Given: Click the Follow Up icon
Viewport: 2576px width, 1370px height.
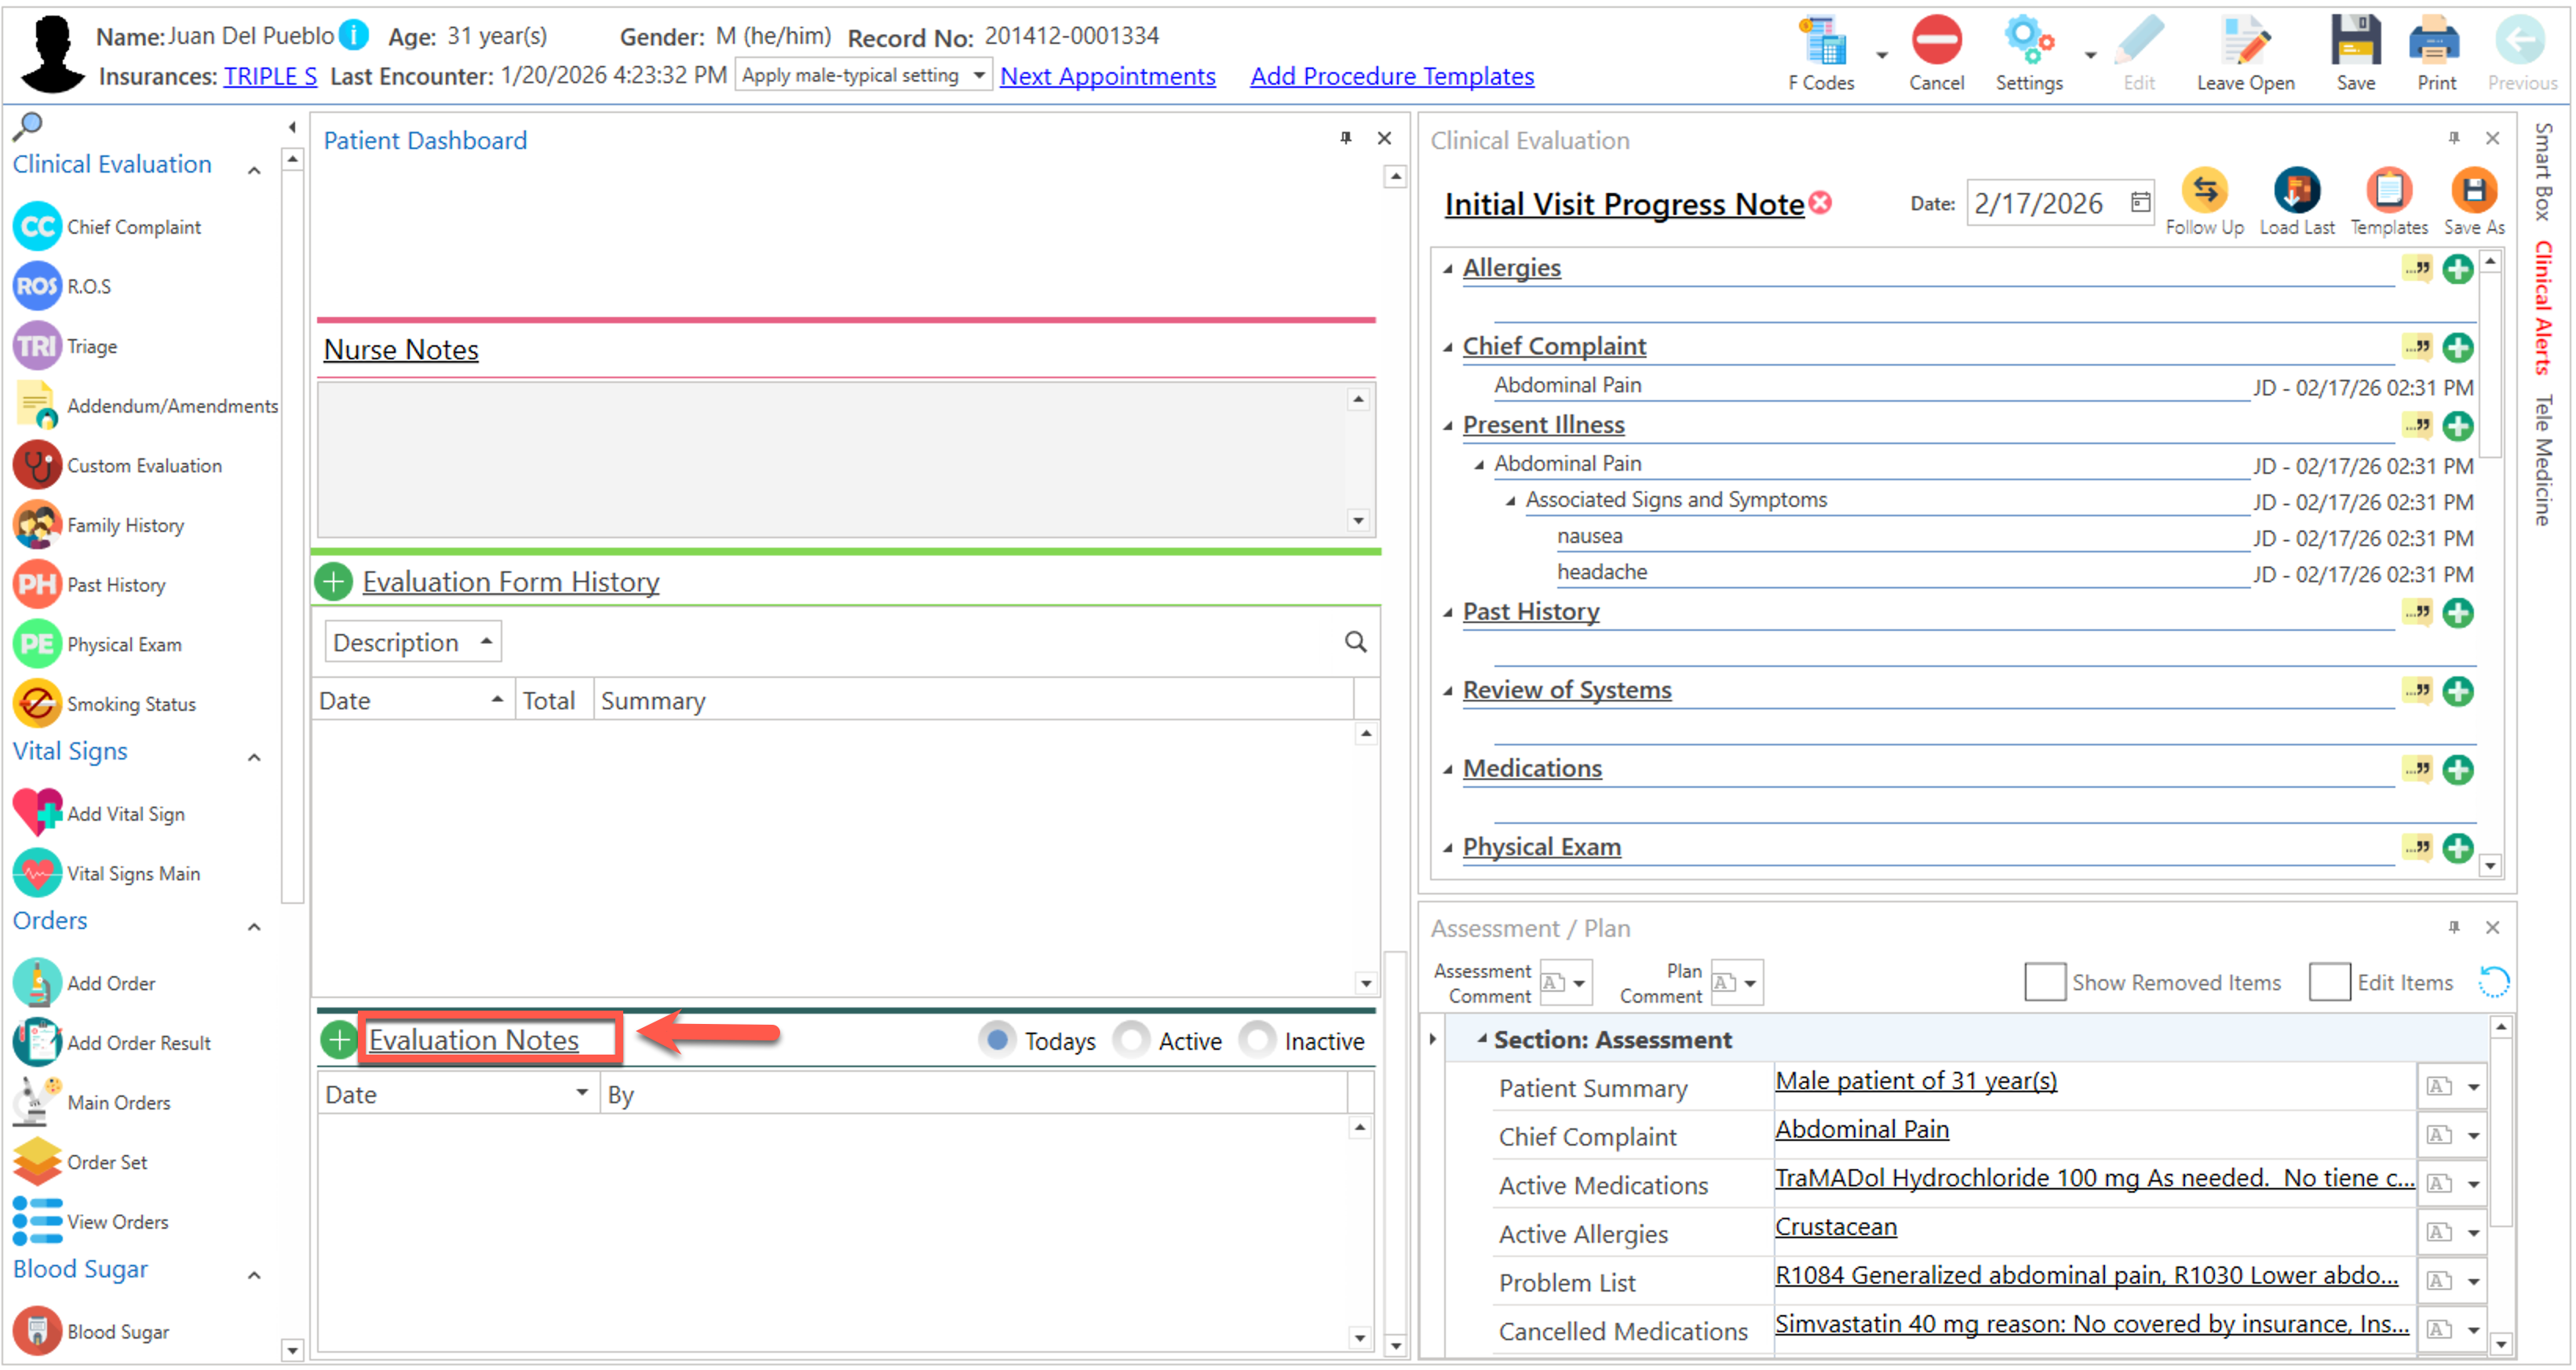Looking at the screenshot, I should [x=2203, y=191].
